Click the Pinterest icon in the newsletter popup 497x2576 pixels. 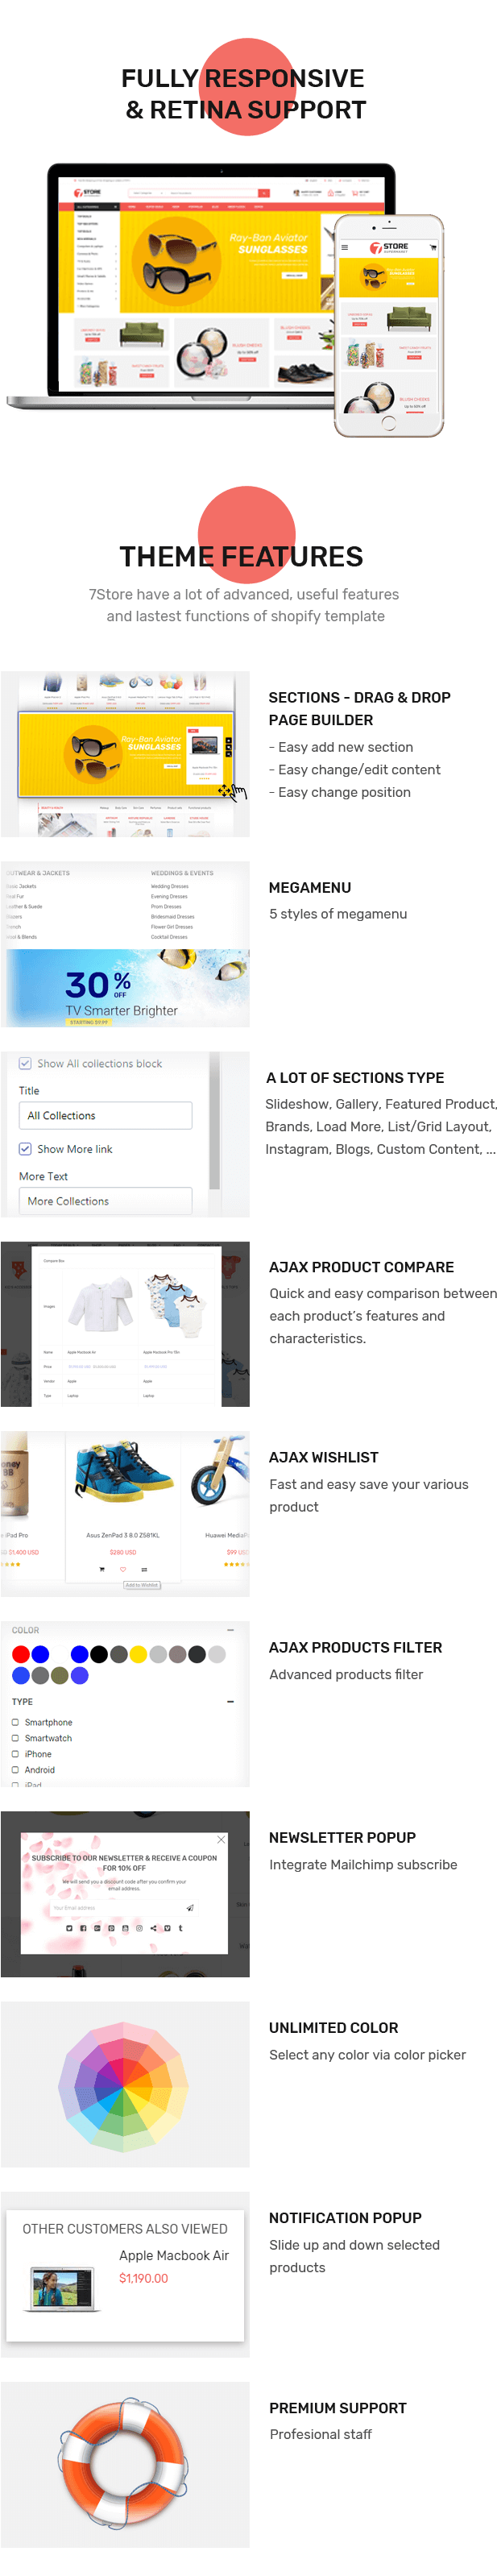coord(111,1928)
